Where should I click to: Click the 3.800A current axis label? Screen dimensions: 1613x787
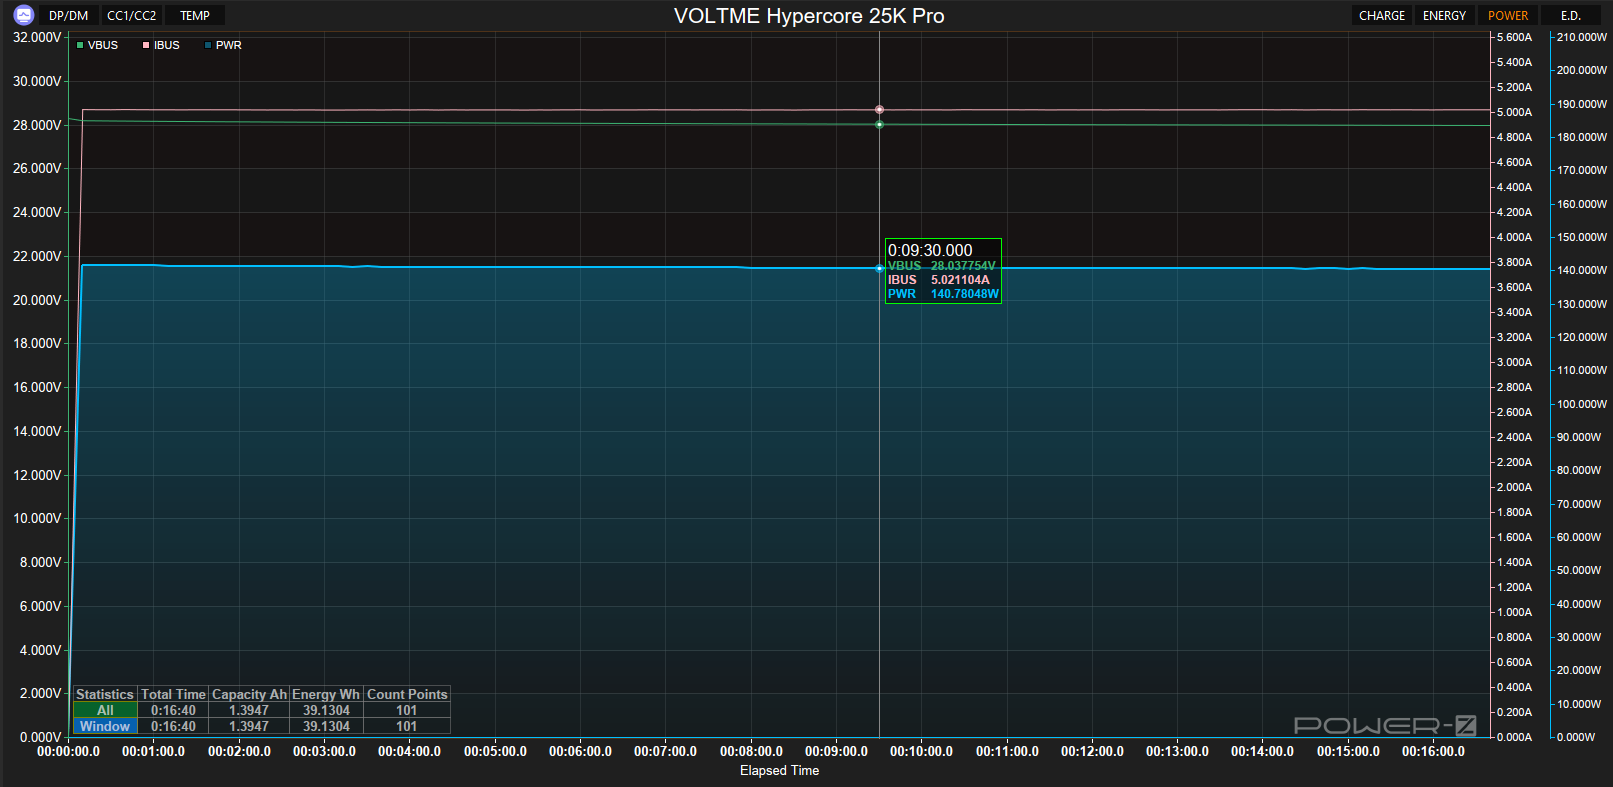pyautogui.click(x=1514, y=262)
